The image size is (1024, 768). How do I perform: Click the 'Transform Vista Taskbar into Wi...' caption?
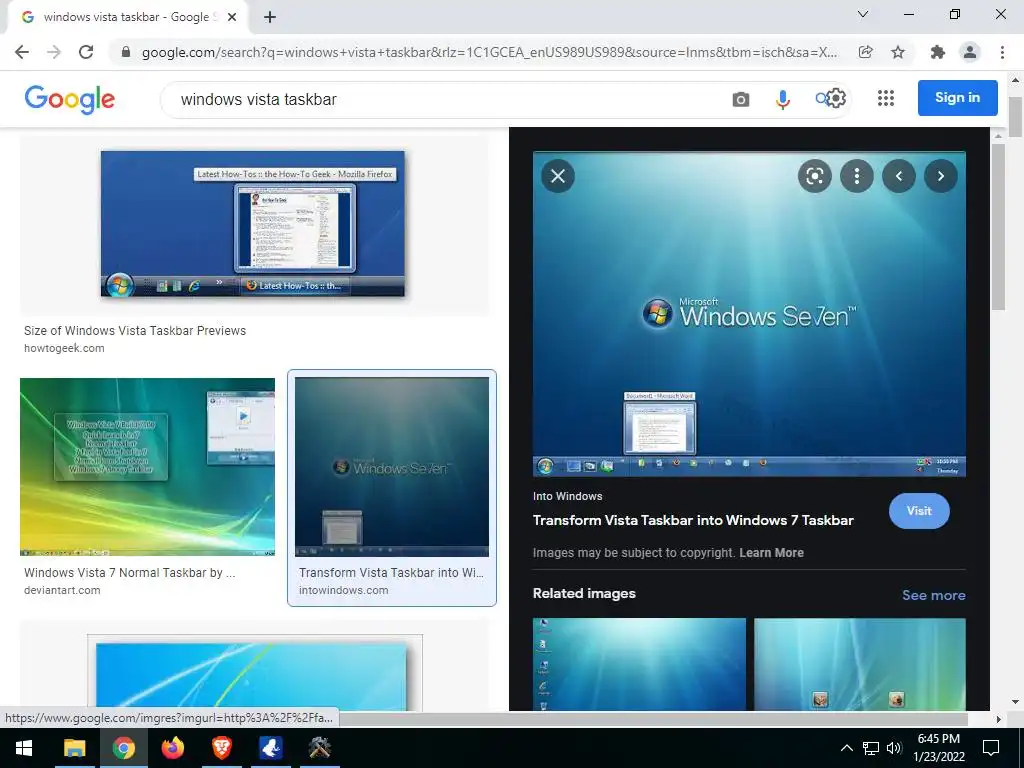(391, 573)
